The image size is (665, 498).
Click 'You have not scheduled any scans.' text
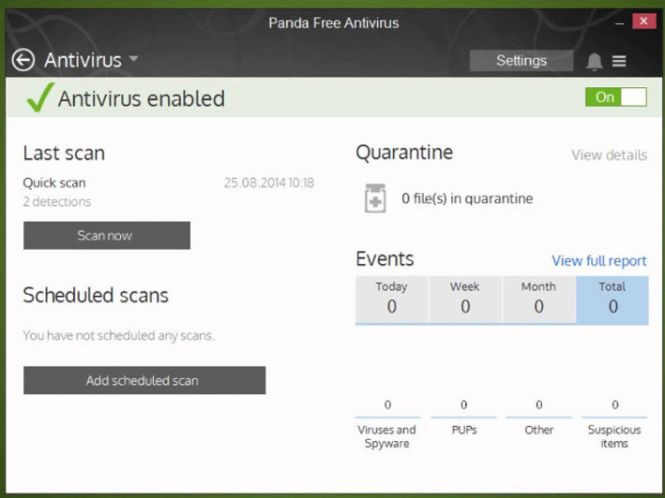point(119,336)
